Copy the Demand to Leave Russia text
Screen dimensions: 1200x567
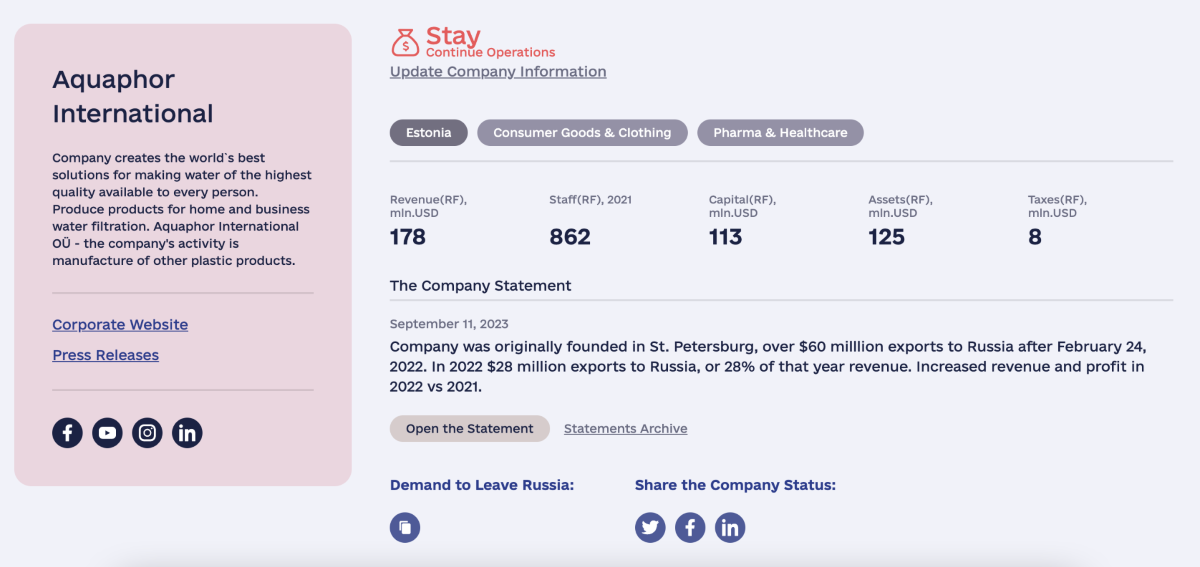click(405, 527)
